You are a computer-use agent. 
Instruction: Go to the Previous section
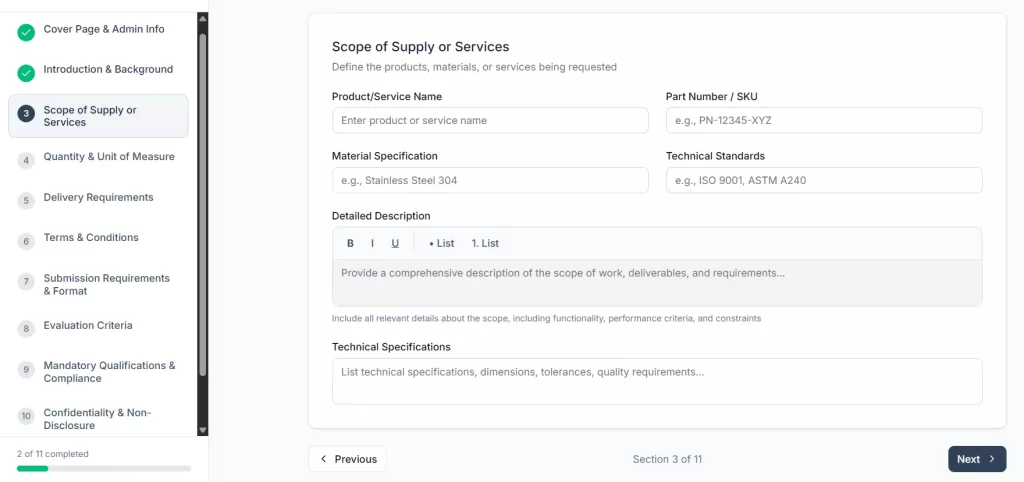[347, 459]
